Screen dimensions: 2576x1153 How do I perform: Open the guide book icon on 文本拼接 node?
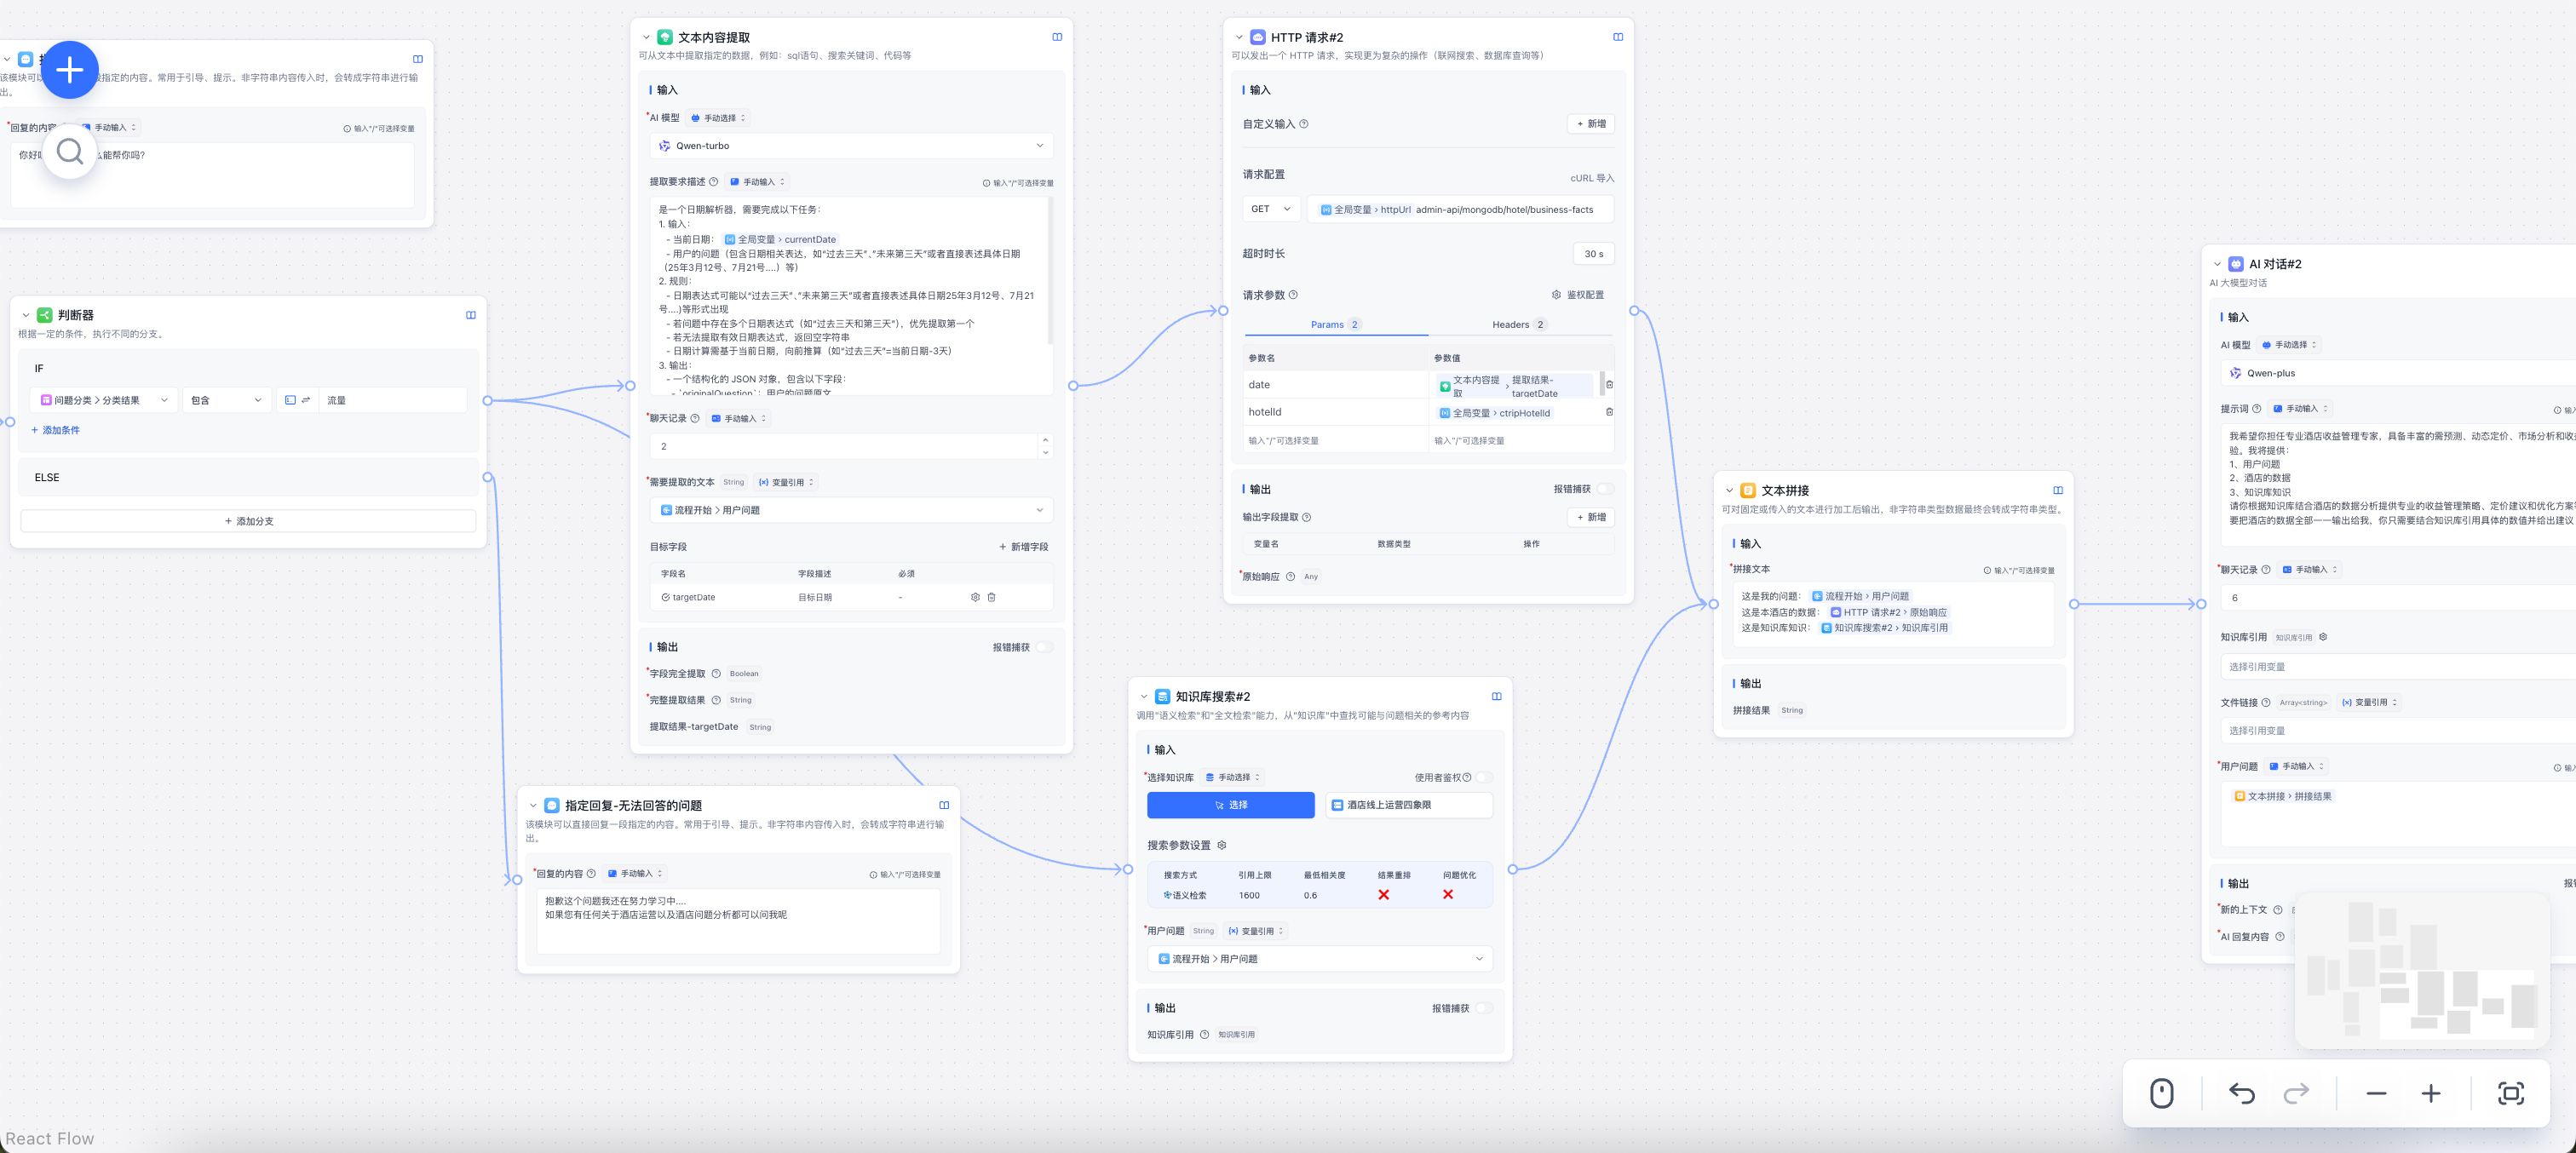click(x=2058, y=490)
